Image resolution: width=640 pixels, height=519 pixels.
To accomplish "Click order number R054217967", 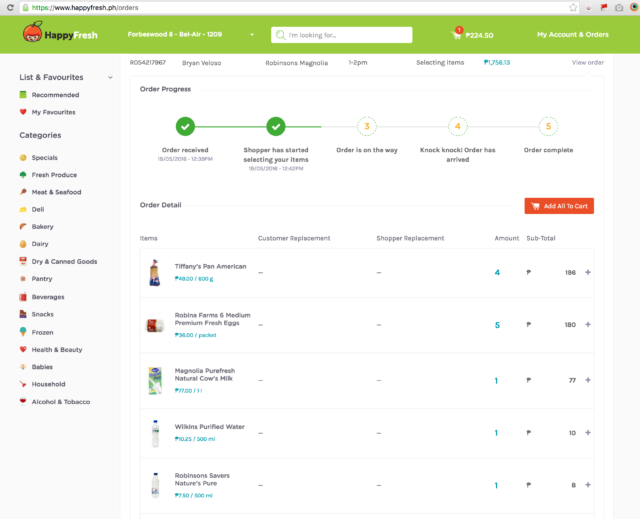I will point(148,62).
